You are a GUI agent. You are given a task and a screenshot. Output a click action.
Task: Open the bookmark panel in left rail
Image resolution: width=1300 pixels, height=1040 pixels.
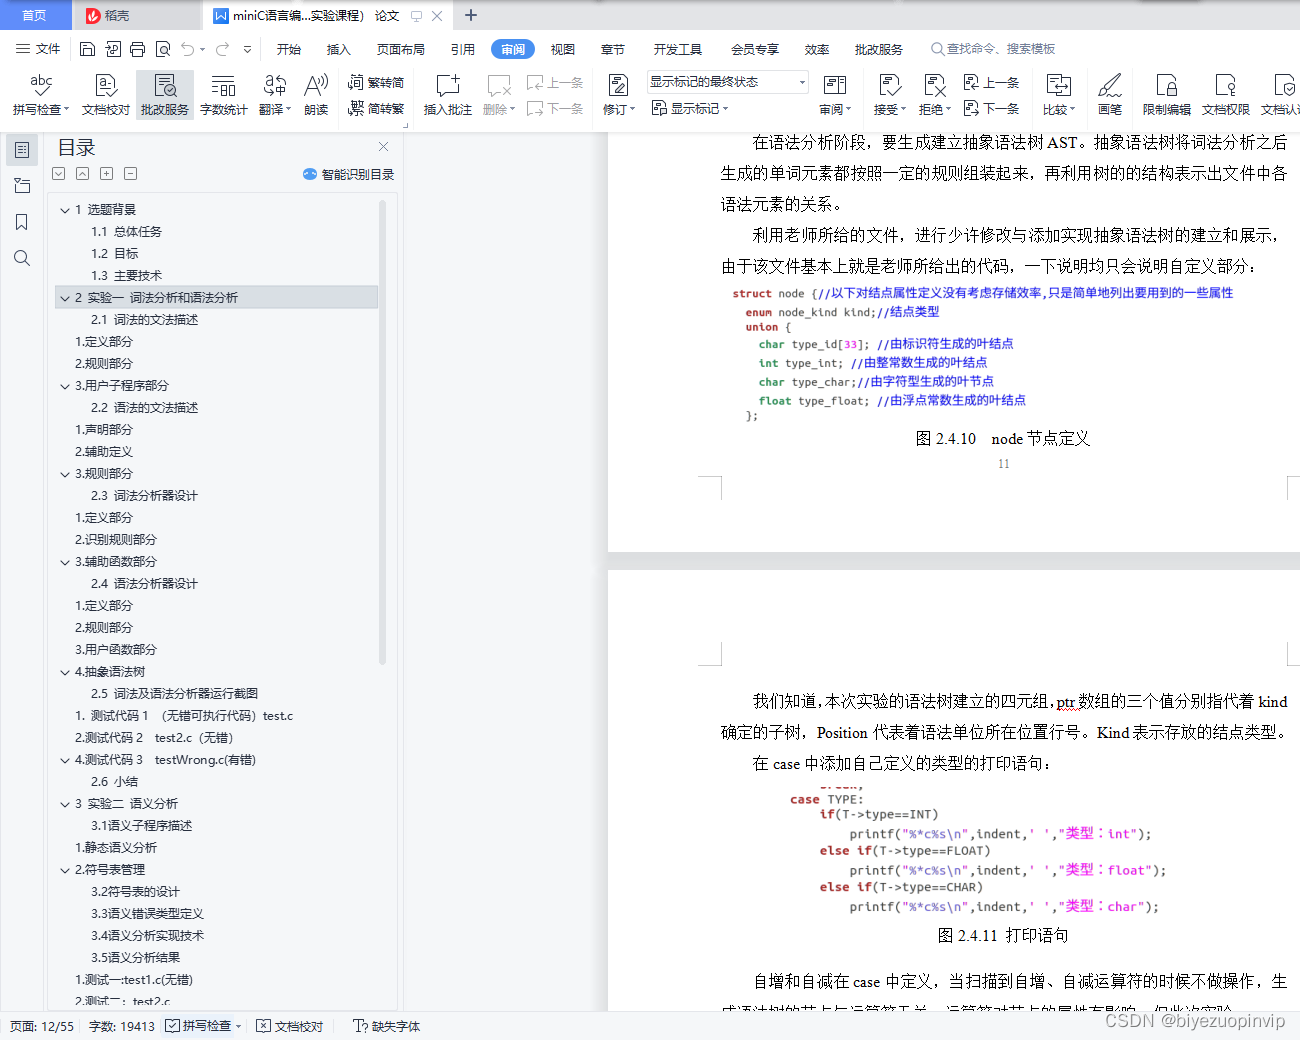tap(22, 221)
